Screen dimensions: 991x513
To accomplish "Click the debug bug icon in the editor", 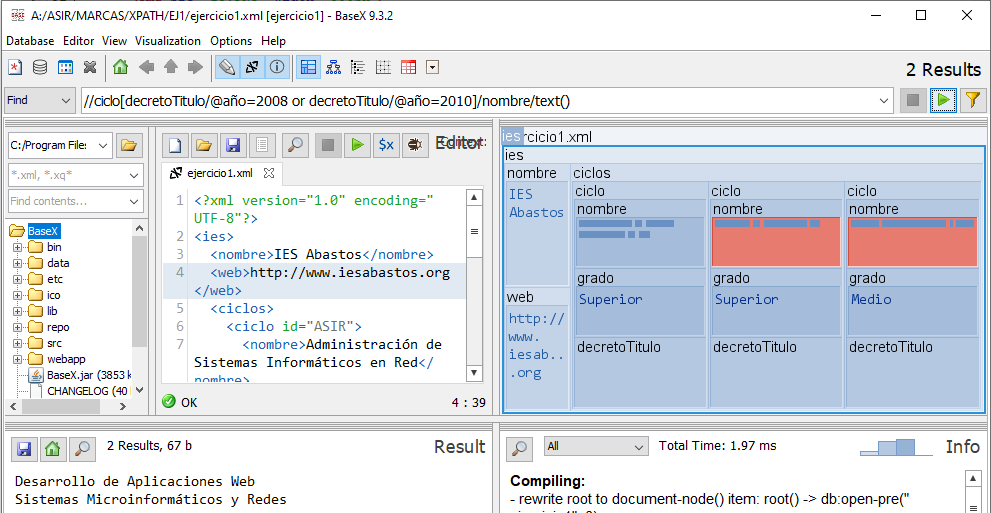I will (x=412, y=145).
